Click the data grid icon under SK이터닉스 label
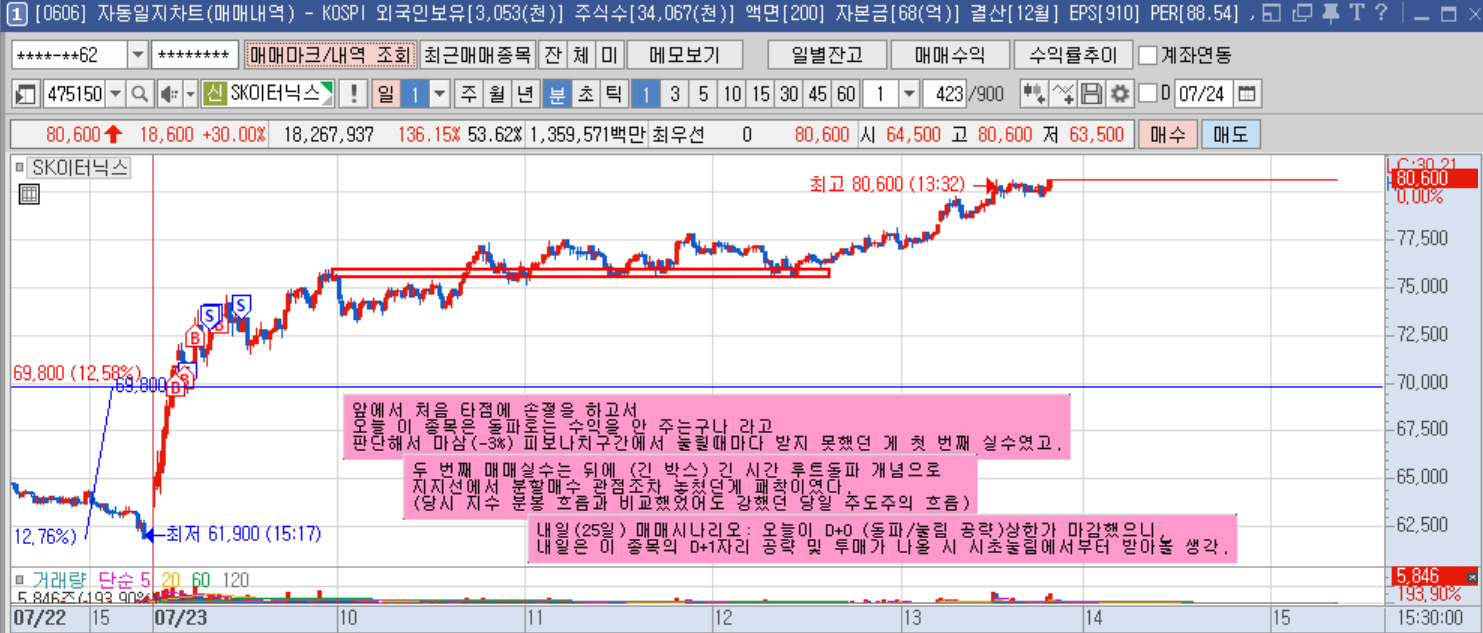This screenshot has height=633, width=1483. click(x=29, y=195)
